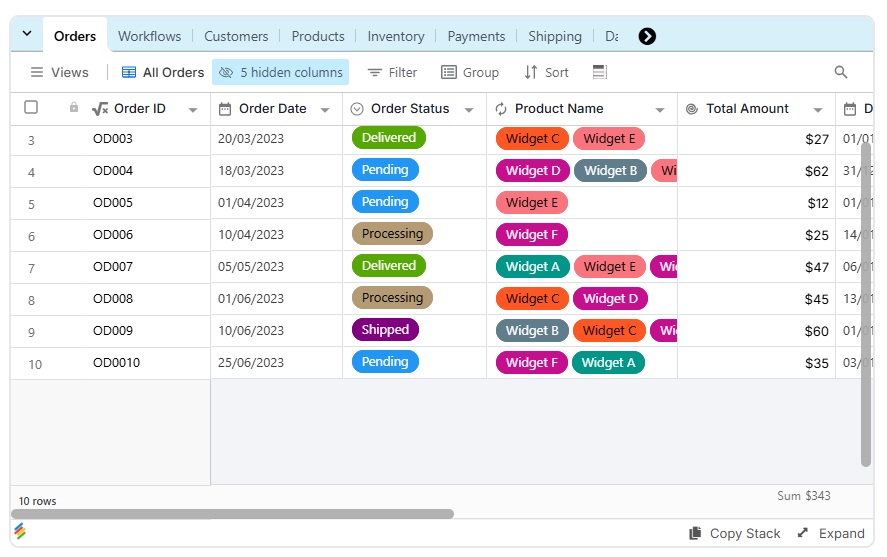Click the Filter lines icon
Image resolution: width=887 pixels, height=557 pixels.
pyautogui.click(x=374, y=72)
